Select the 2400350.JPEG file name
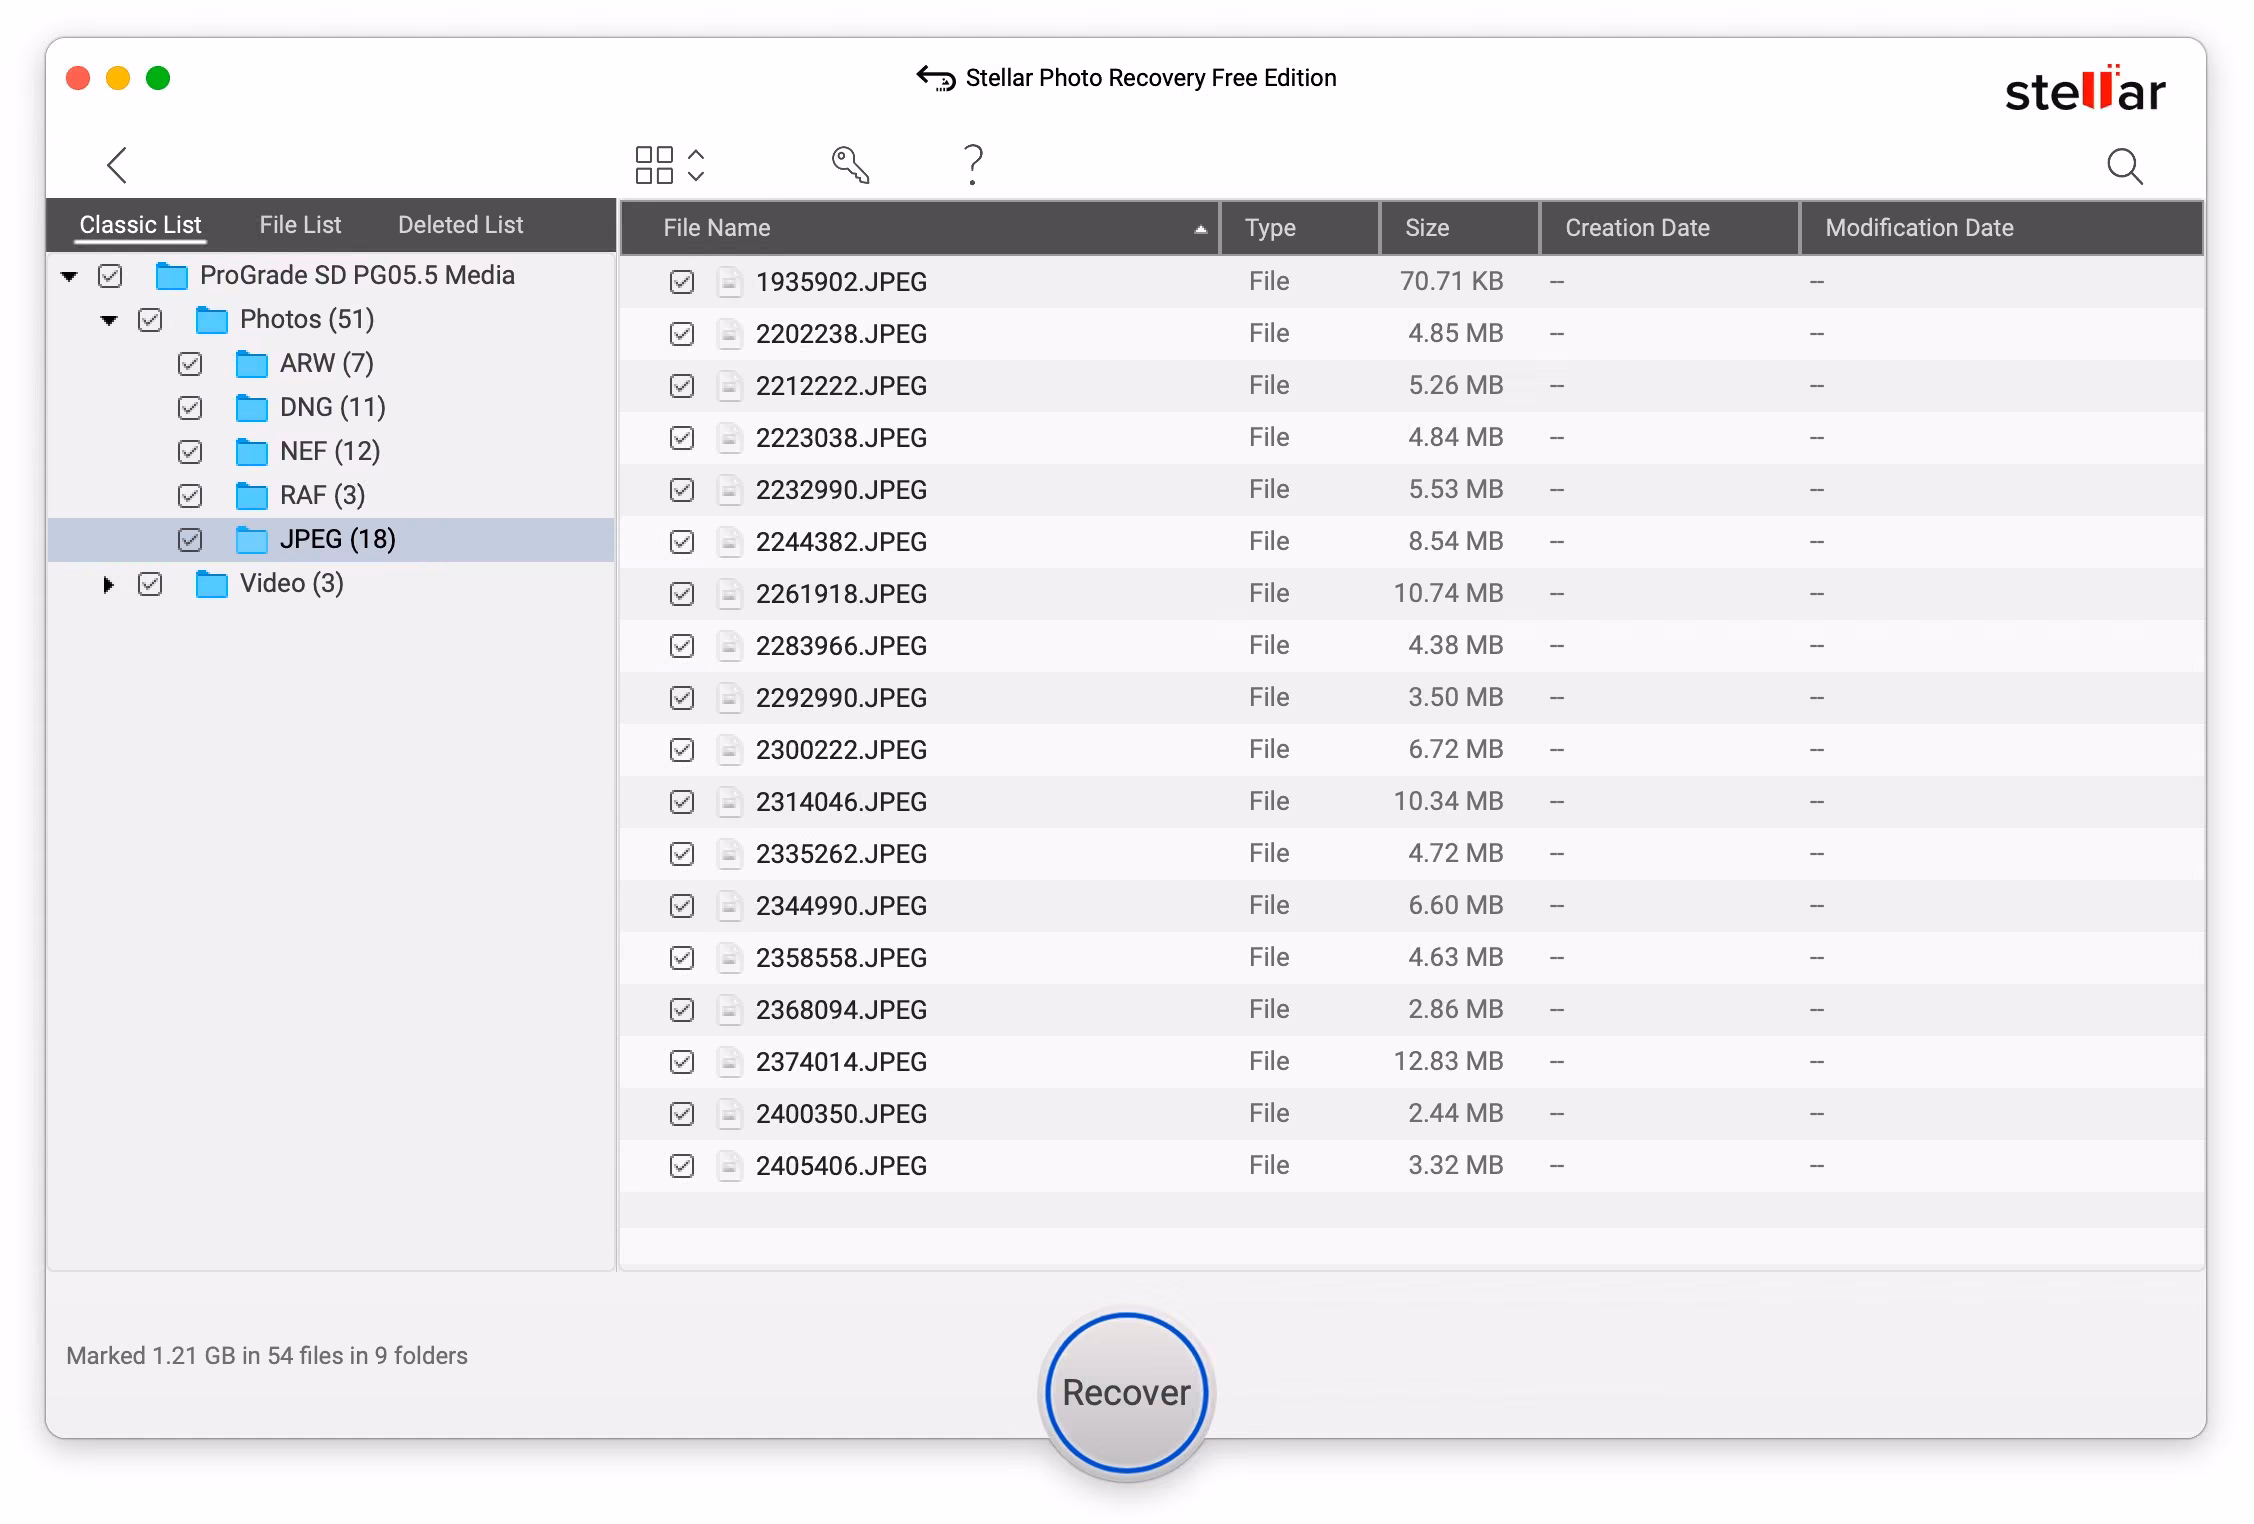Image resolution: width=2254 pixels, height=1524 pixels. point(841,1114)
